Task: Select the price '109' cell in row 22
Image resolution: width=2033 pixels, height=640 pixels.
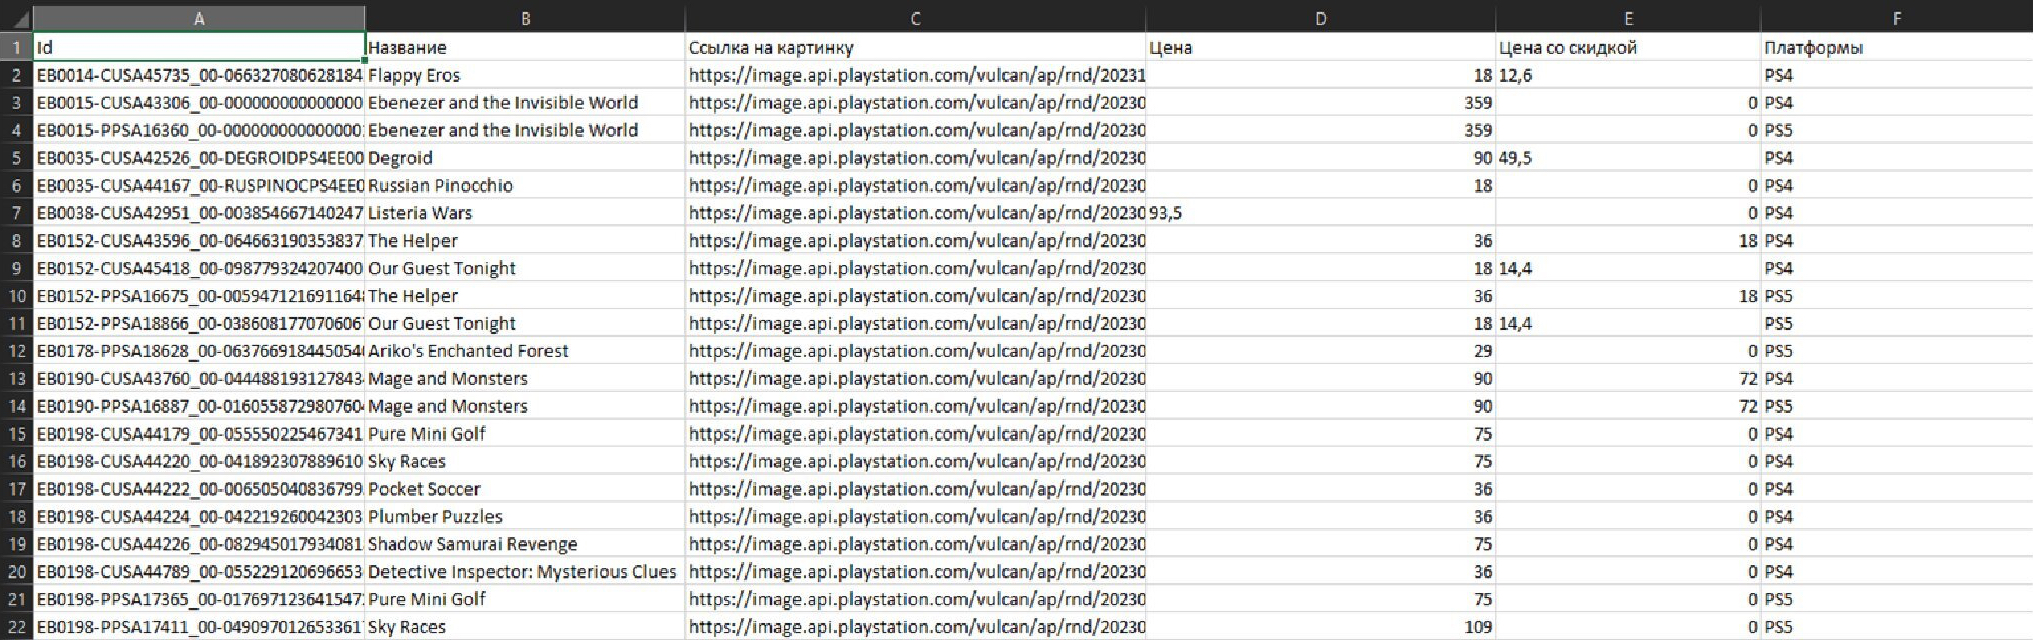Action: point(1320,627)
